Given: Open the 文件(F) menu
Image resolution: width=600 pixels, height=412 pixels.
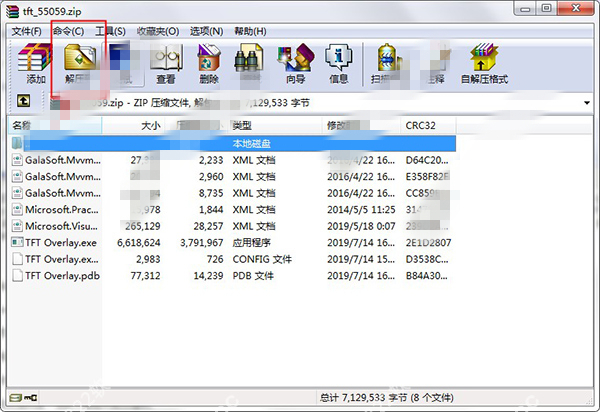Looking at the screenshot, I should pos(26,31).
